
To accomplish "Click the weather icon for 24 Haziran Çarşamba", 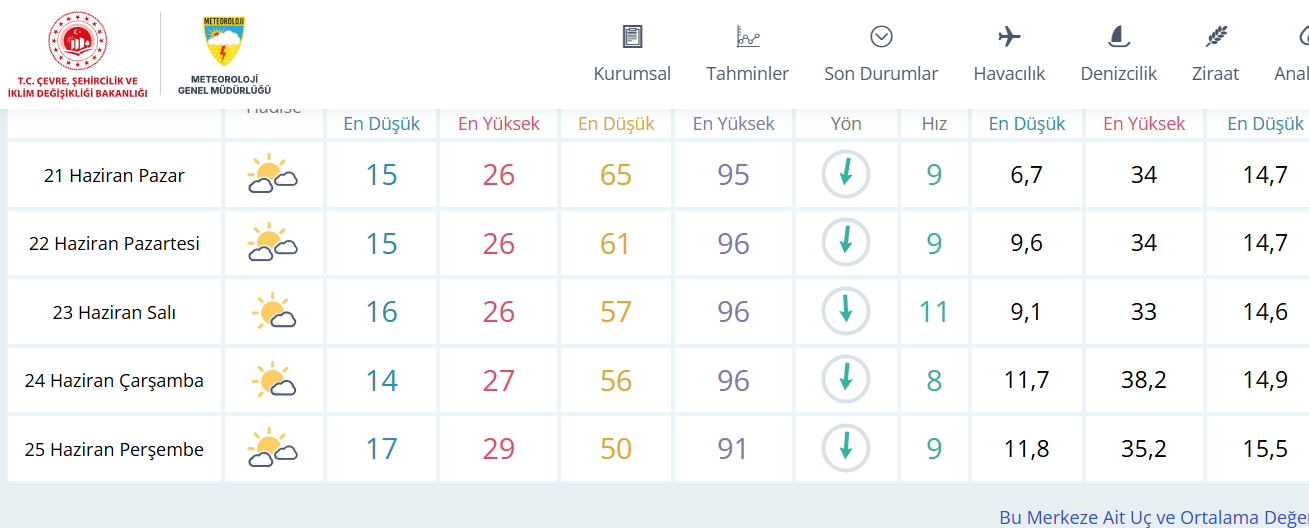I will point(272,381).
